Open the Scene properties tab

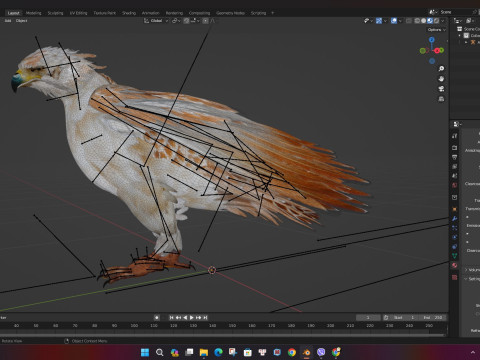point(455,175)
